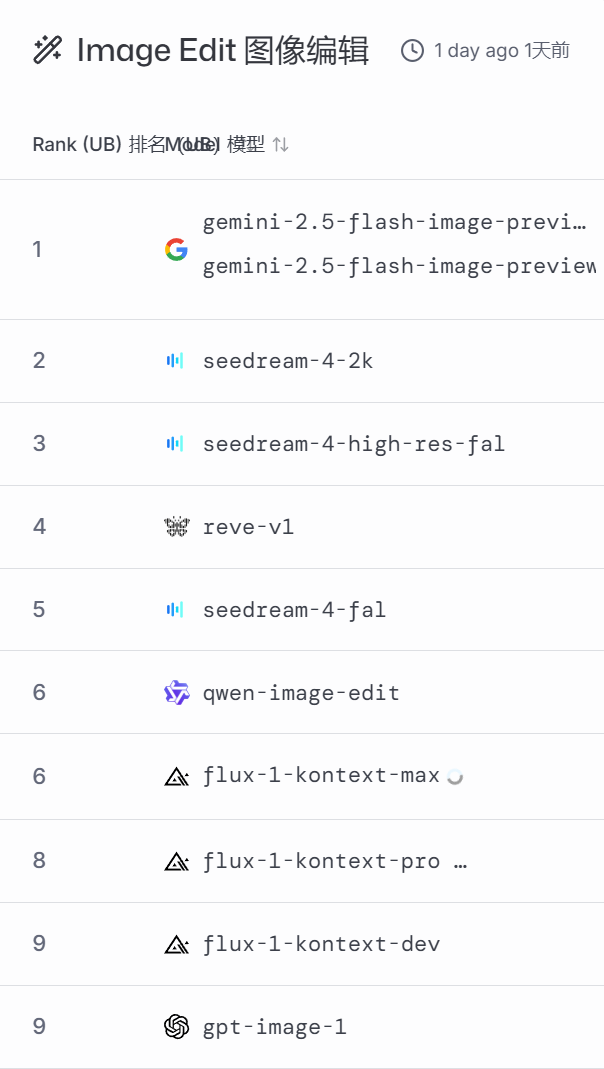Click the gpt-image-1 model name
The width and height of the screenshot is (604, 1069).
tap(274, 1026)
